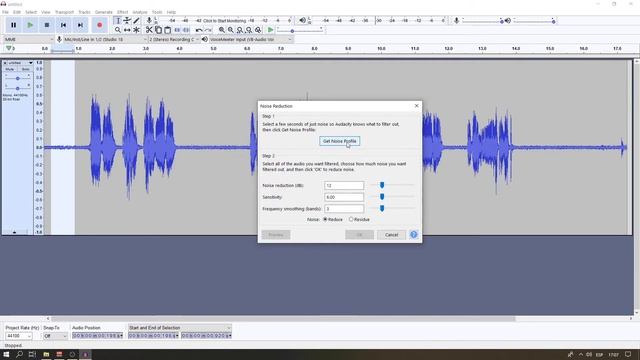This screenshot has width=640, height=360.
Task: Open Windows taskbar search
Action: pyautogui.click(x=19, y=354)
